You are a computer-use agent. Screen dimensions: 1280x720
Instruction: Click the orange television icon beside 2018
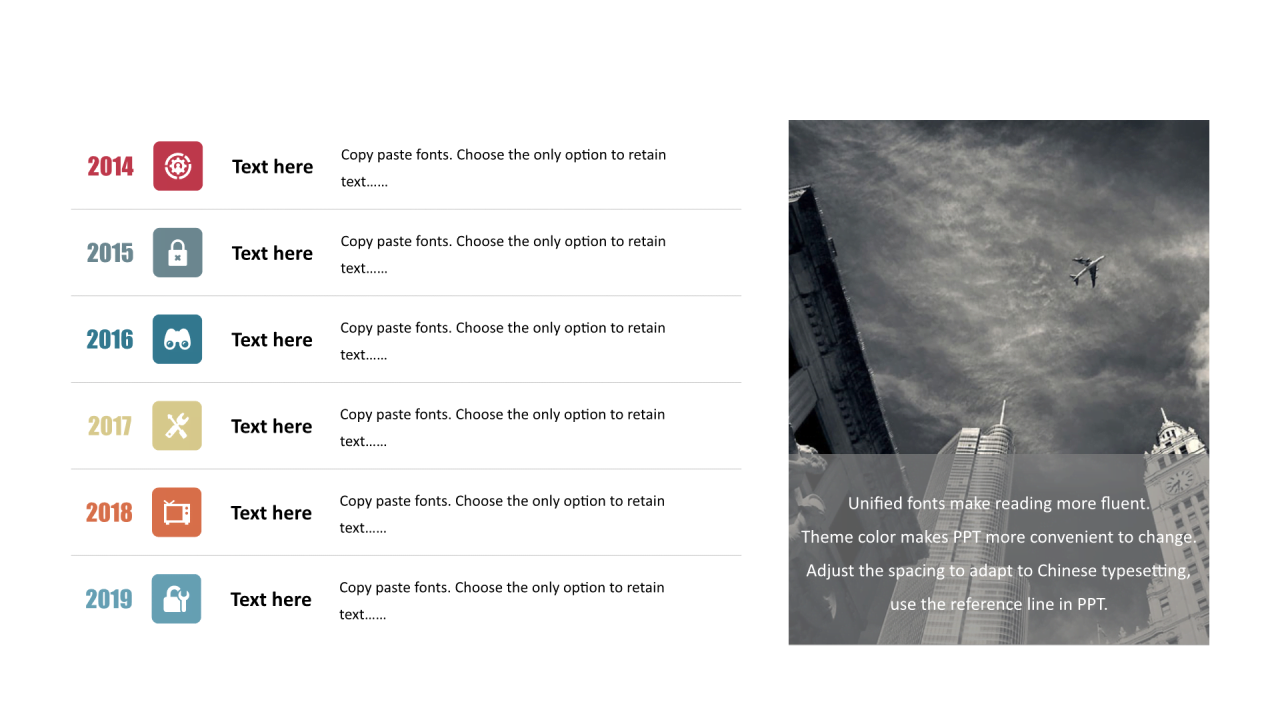(177, 512)
